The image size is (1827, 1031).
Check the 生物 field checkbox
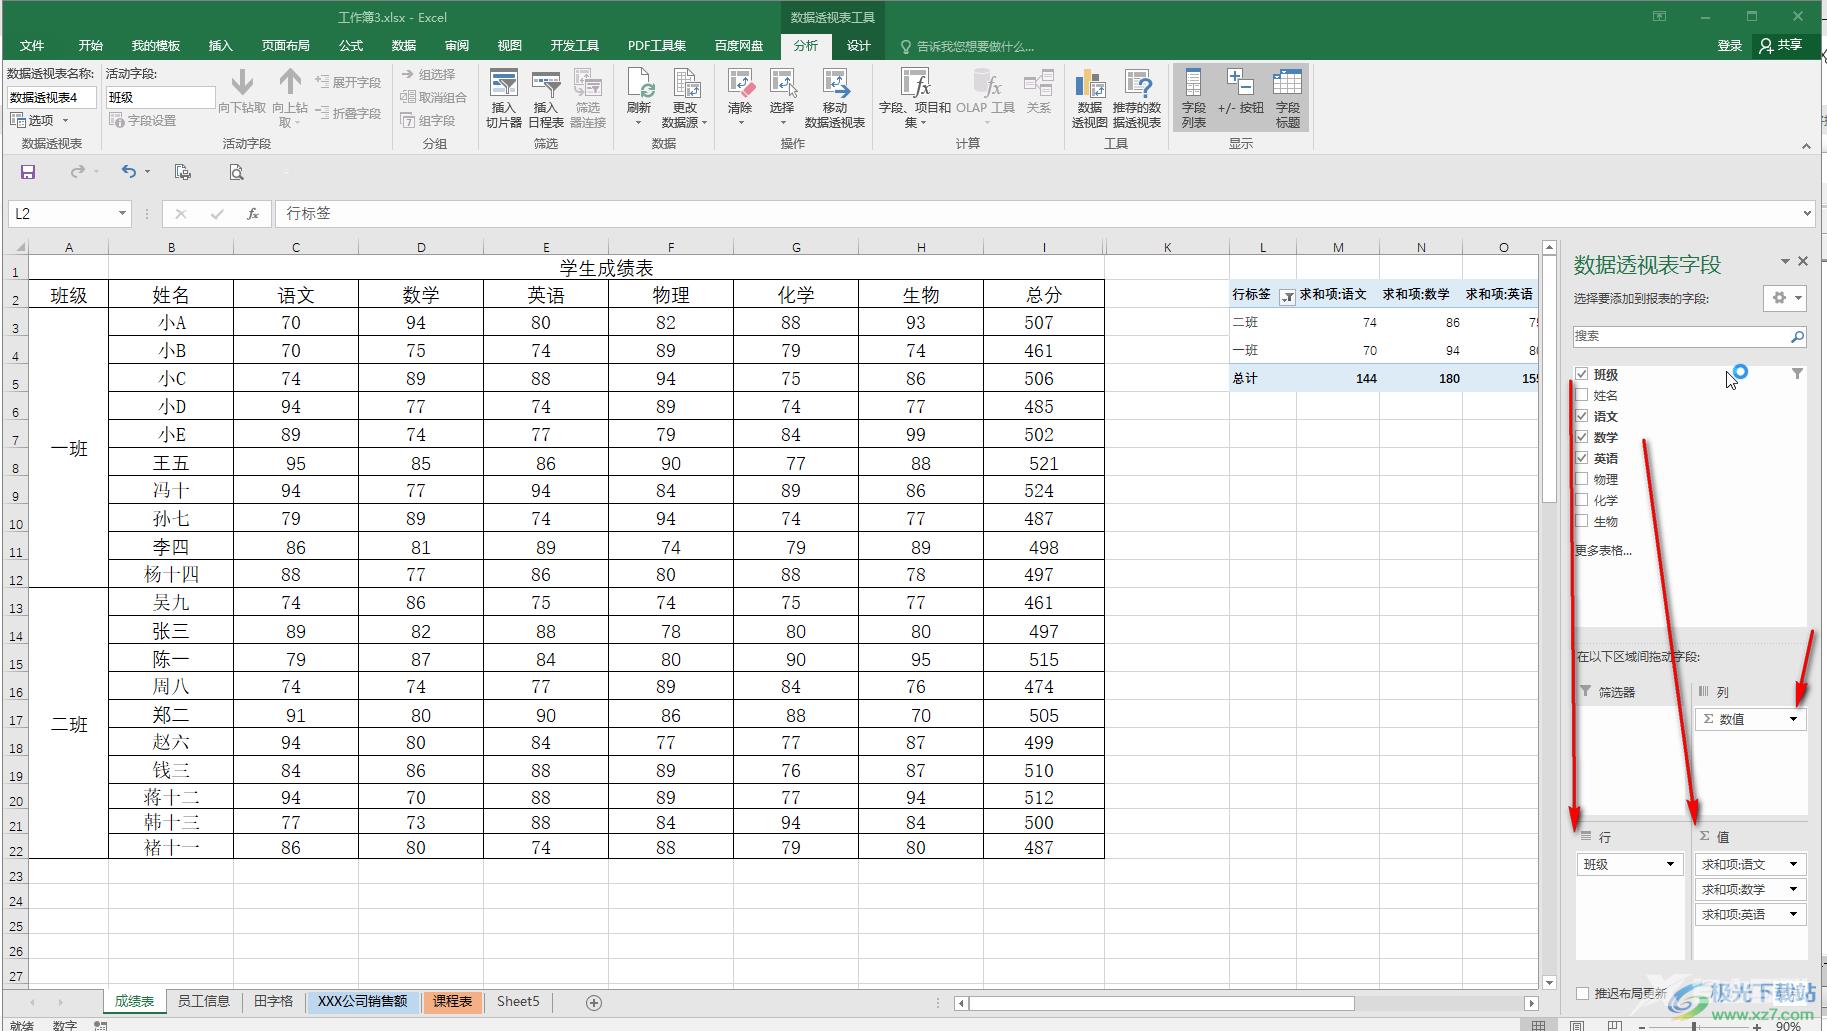coord(1582,521)
